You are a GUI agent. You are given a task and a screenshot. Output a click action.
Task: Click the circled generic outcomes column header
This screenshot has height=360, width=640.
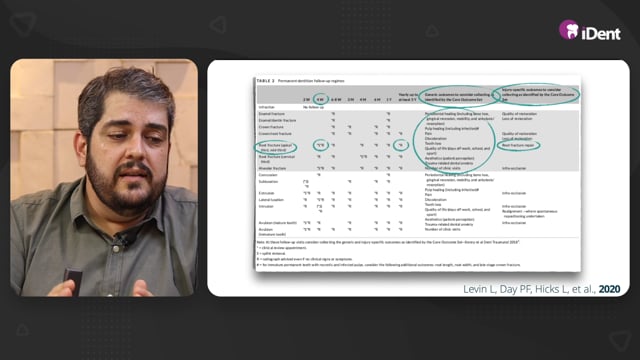click(x=459, y=97)
